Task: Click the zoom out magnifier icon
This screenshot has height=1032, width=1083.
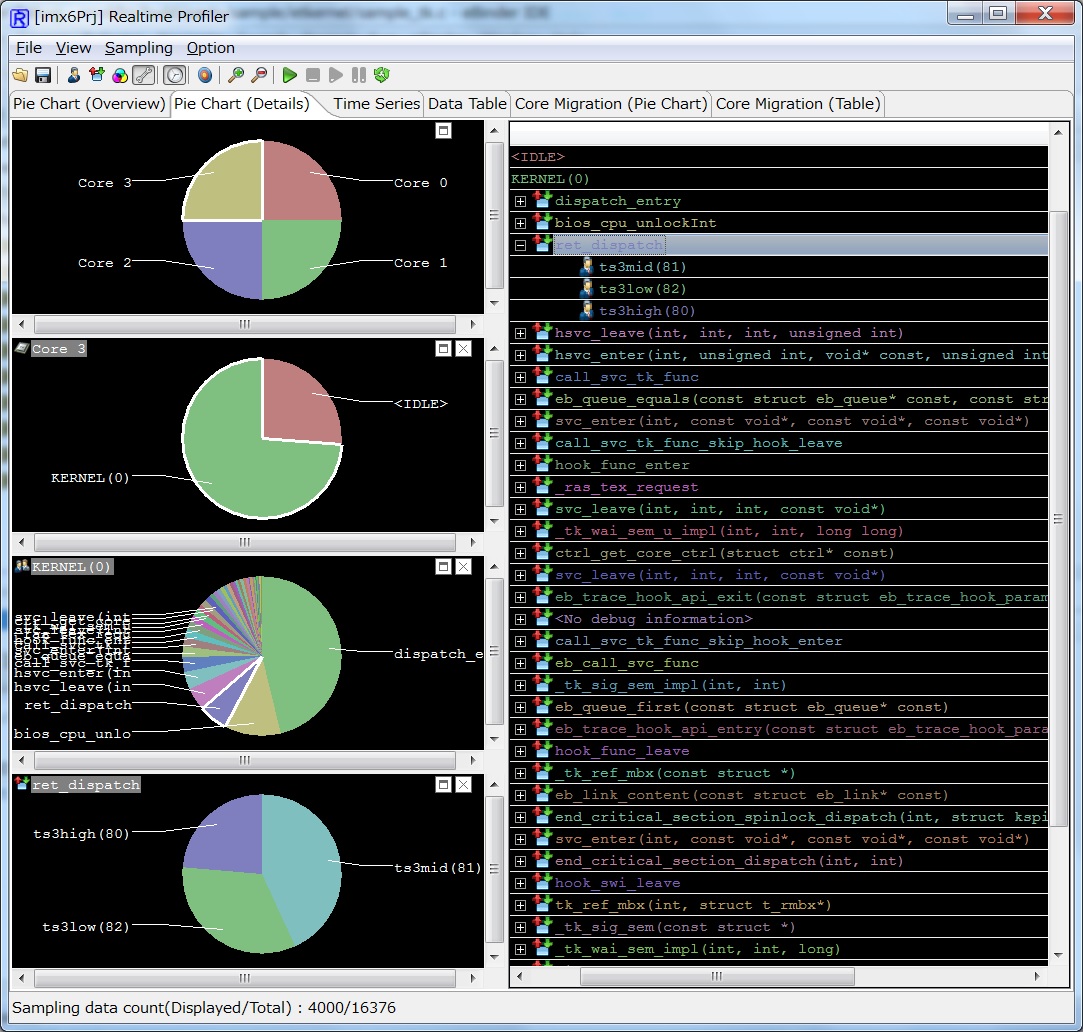Action: [x=259, y=75]
